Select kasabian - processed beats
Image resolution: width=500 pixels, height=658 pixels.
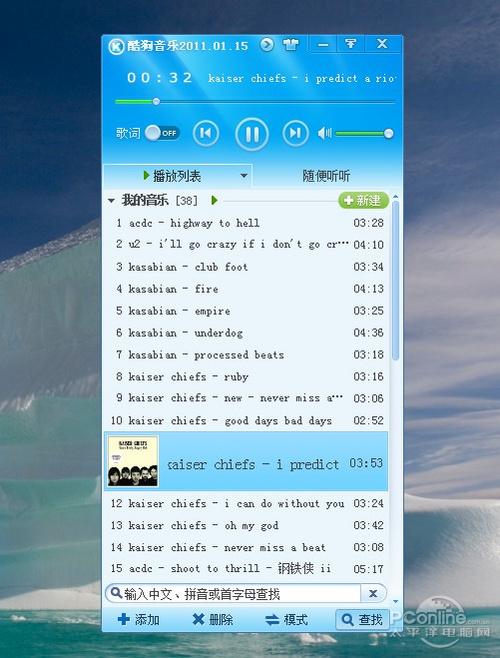tap(248, 355)
